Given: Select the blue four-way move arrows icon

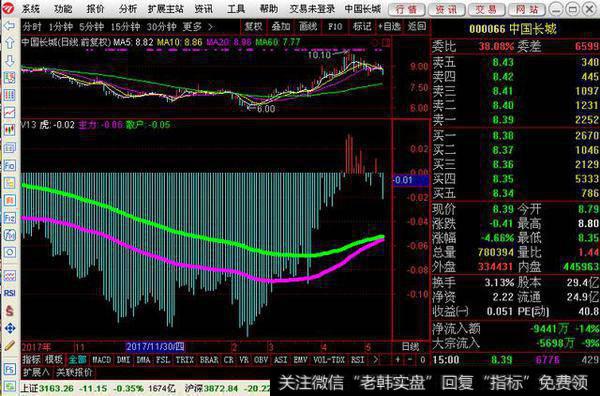Looking at the screenshot, I should (x=9, y=328).
